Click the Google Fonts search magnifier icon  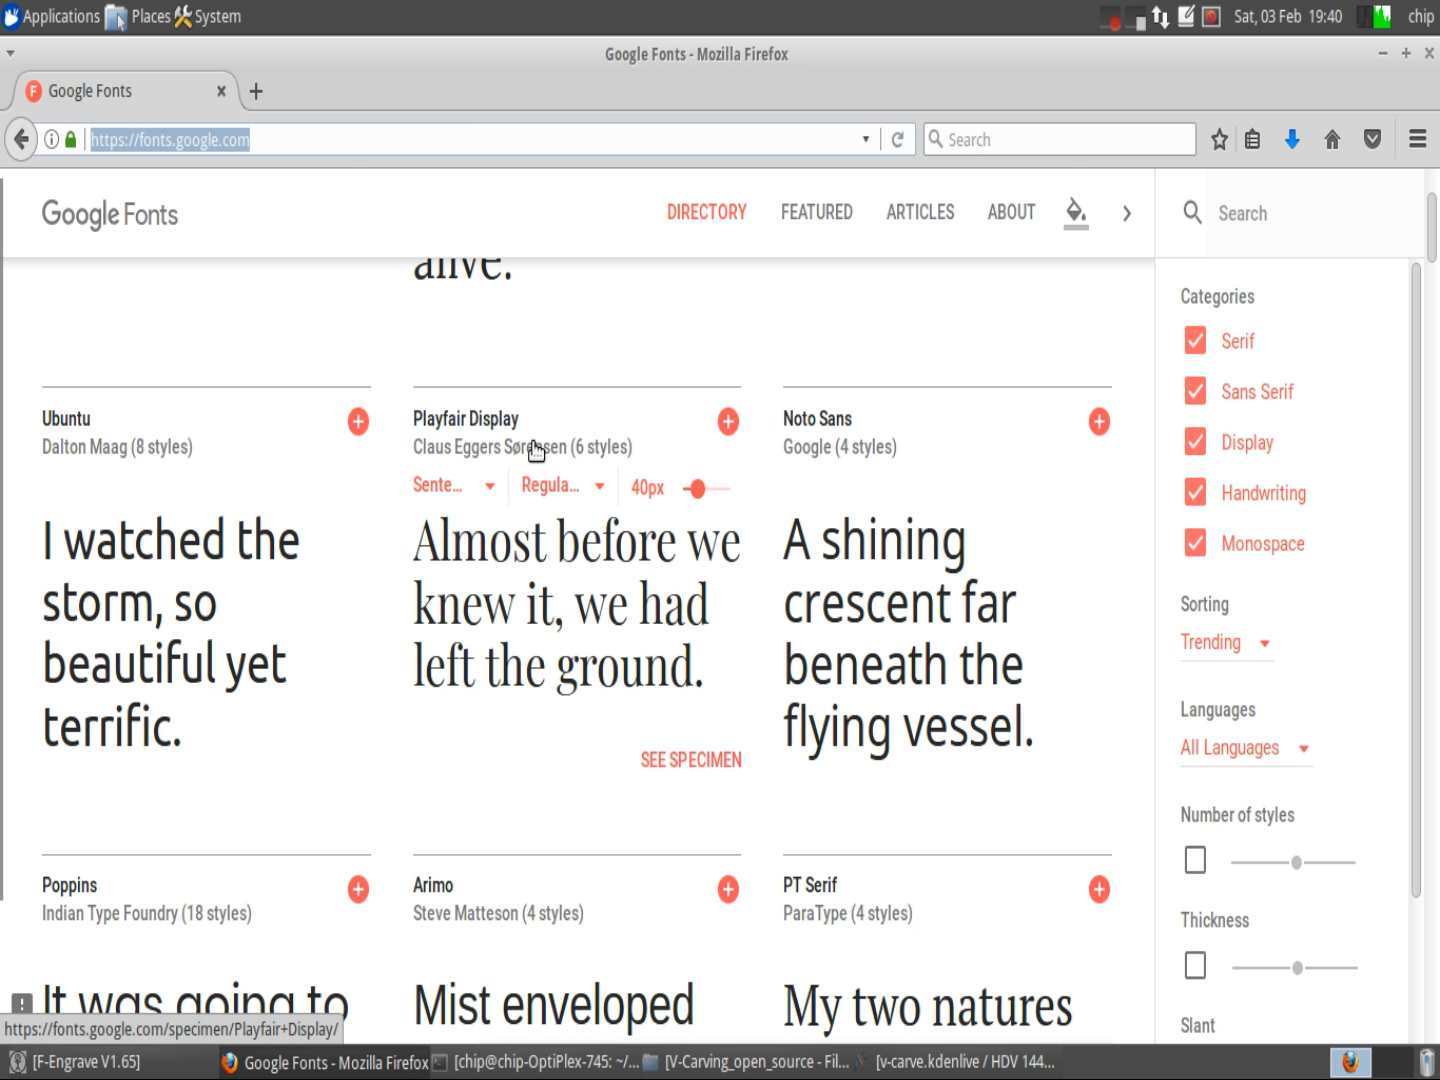coord(1192,212)
